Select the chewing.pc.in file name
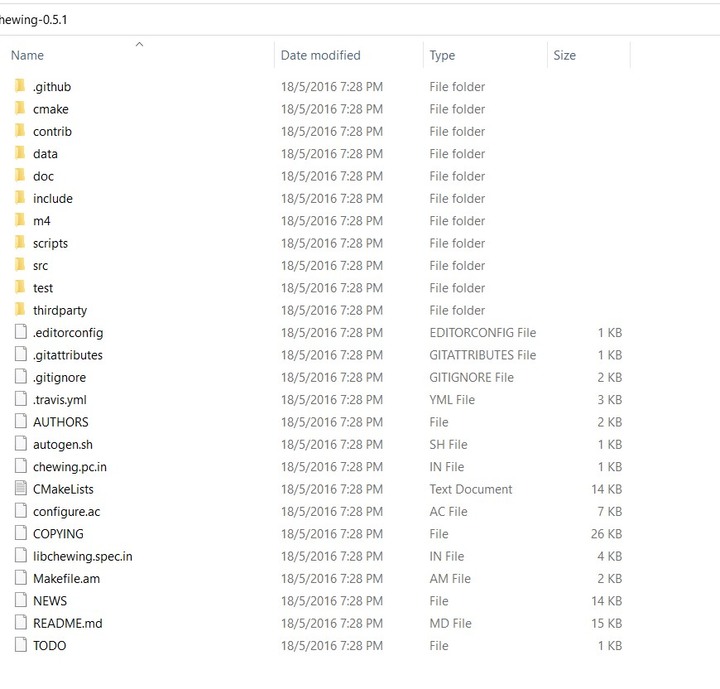Viewport: 720px width, 689px height. coord(70,467)
